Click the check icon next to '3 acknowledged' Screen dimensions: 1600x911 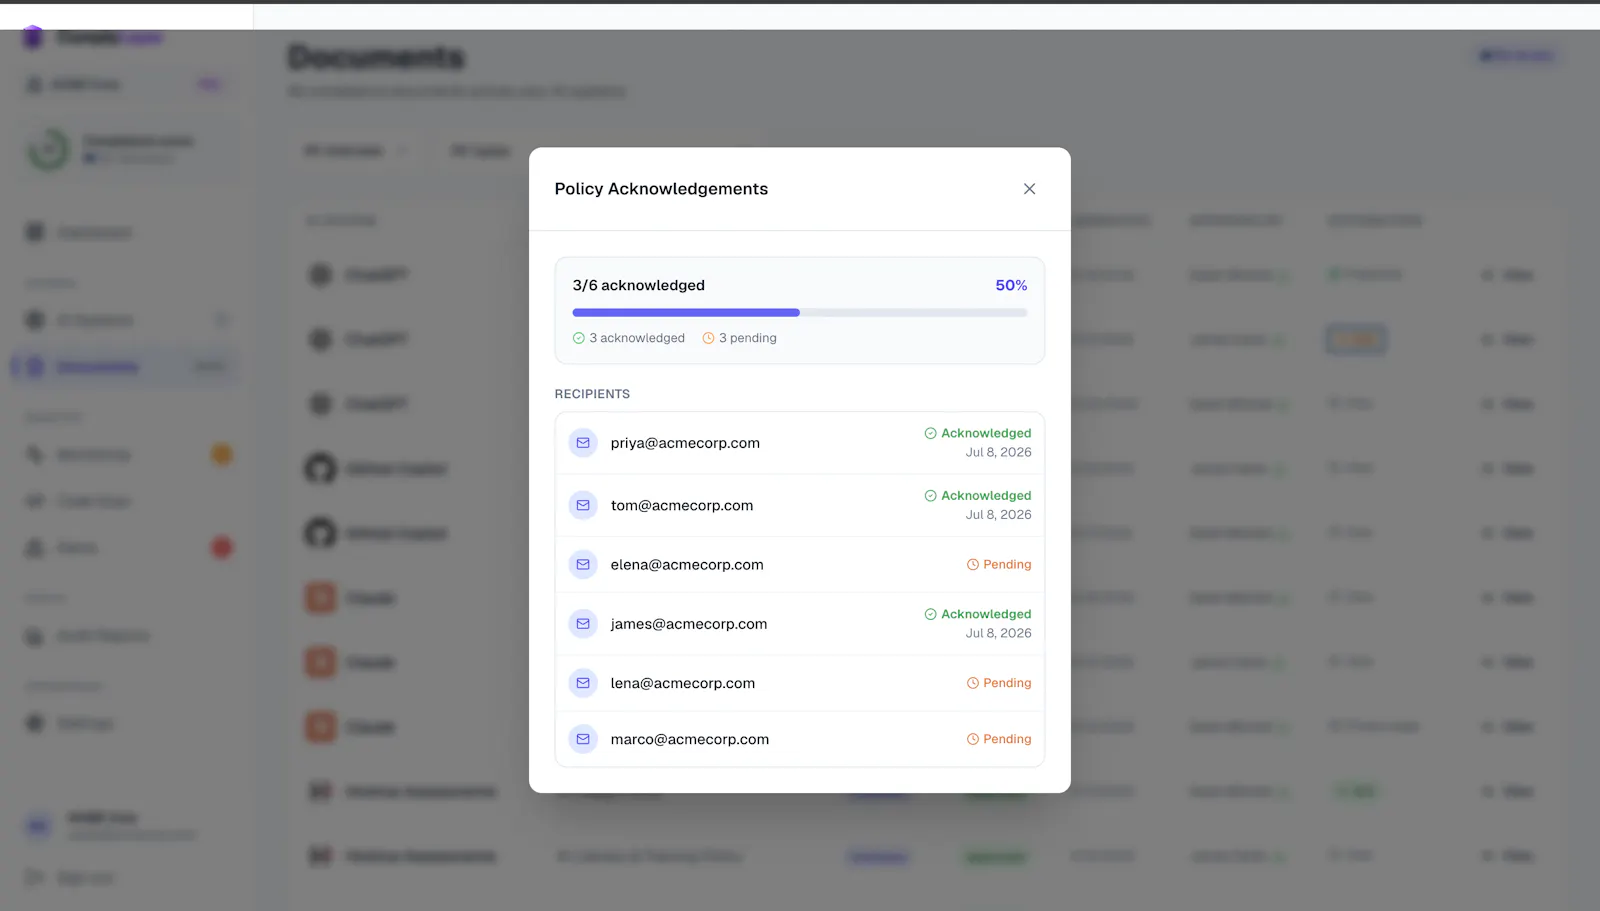[x=578, y=338]
